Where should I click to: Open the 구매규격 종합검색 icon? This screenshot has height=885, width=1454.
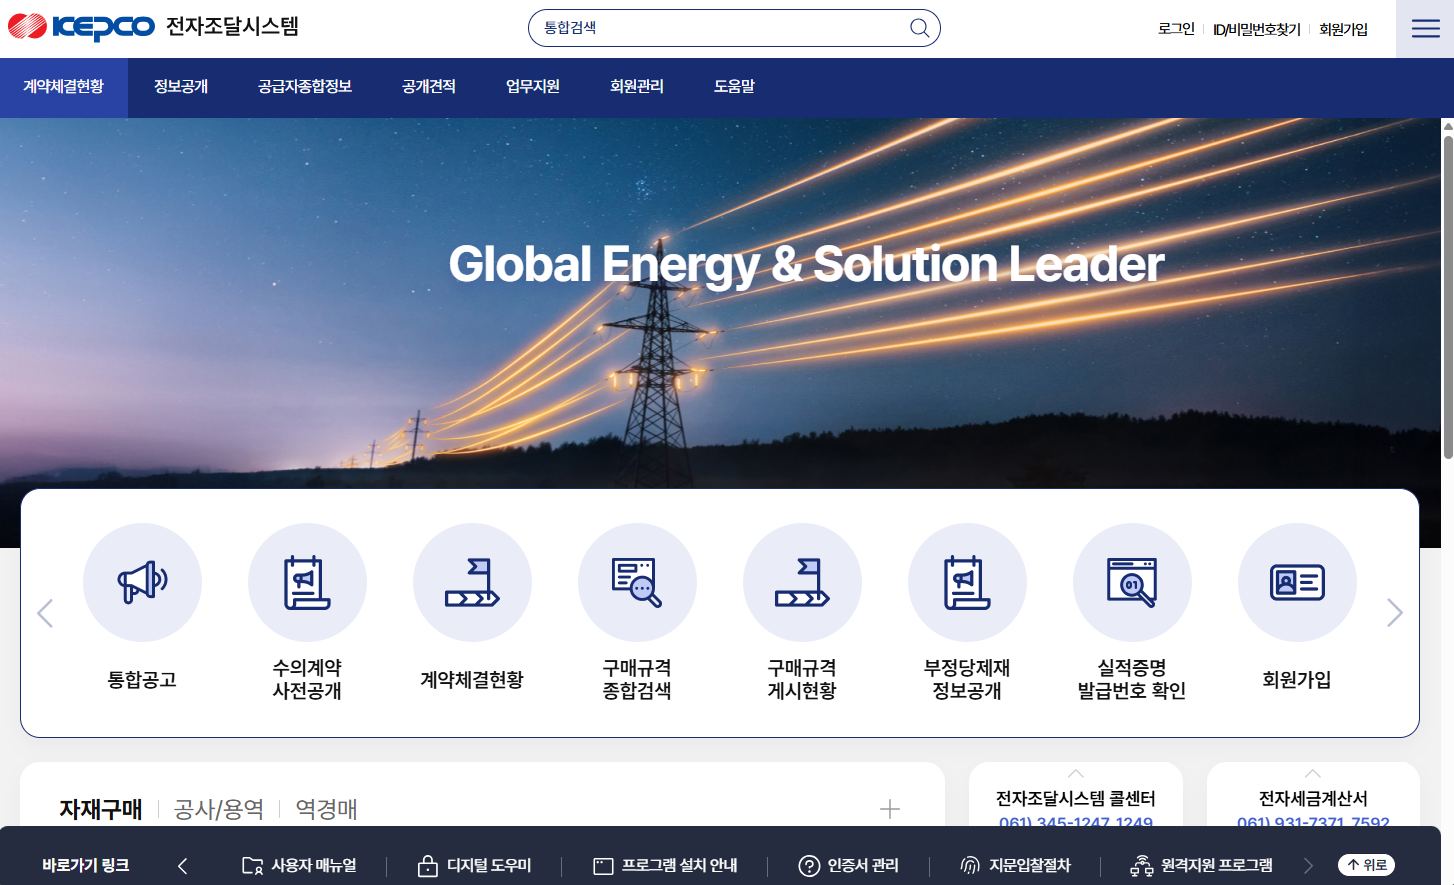pyautogui.click(x=637, y=582)
